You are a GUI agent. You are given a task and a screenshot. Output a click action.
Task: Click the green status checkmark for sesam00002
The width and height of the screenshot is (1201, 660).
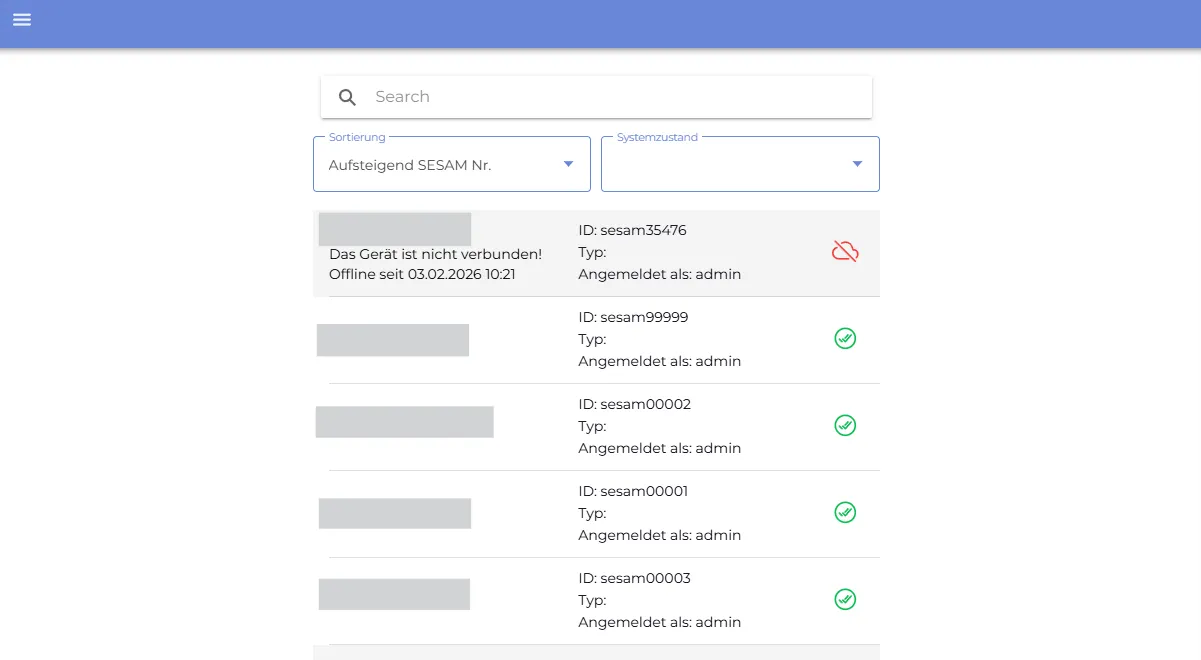point(845,425)
